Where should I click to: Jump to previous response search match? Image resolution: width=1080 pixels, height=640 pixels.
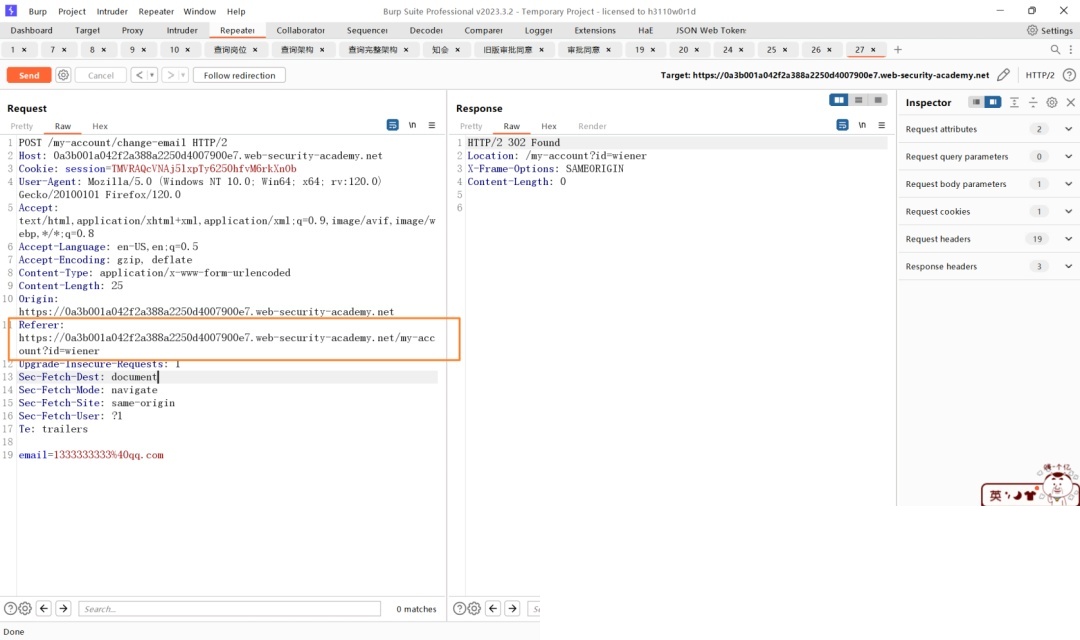point(493,608)
